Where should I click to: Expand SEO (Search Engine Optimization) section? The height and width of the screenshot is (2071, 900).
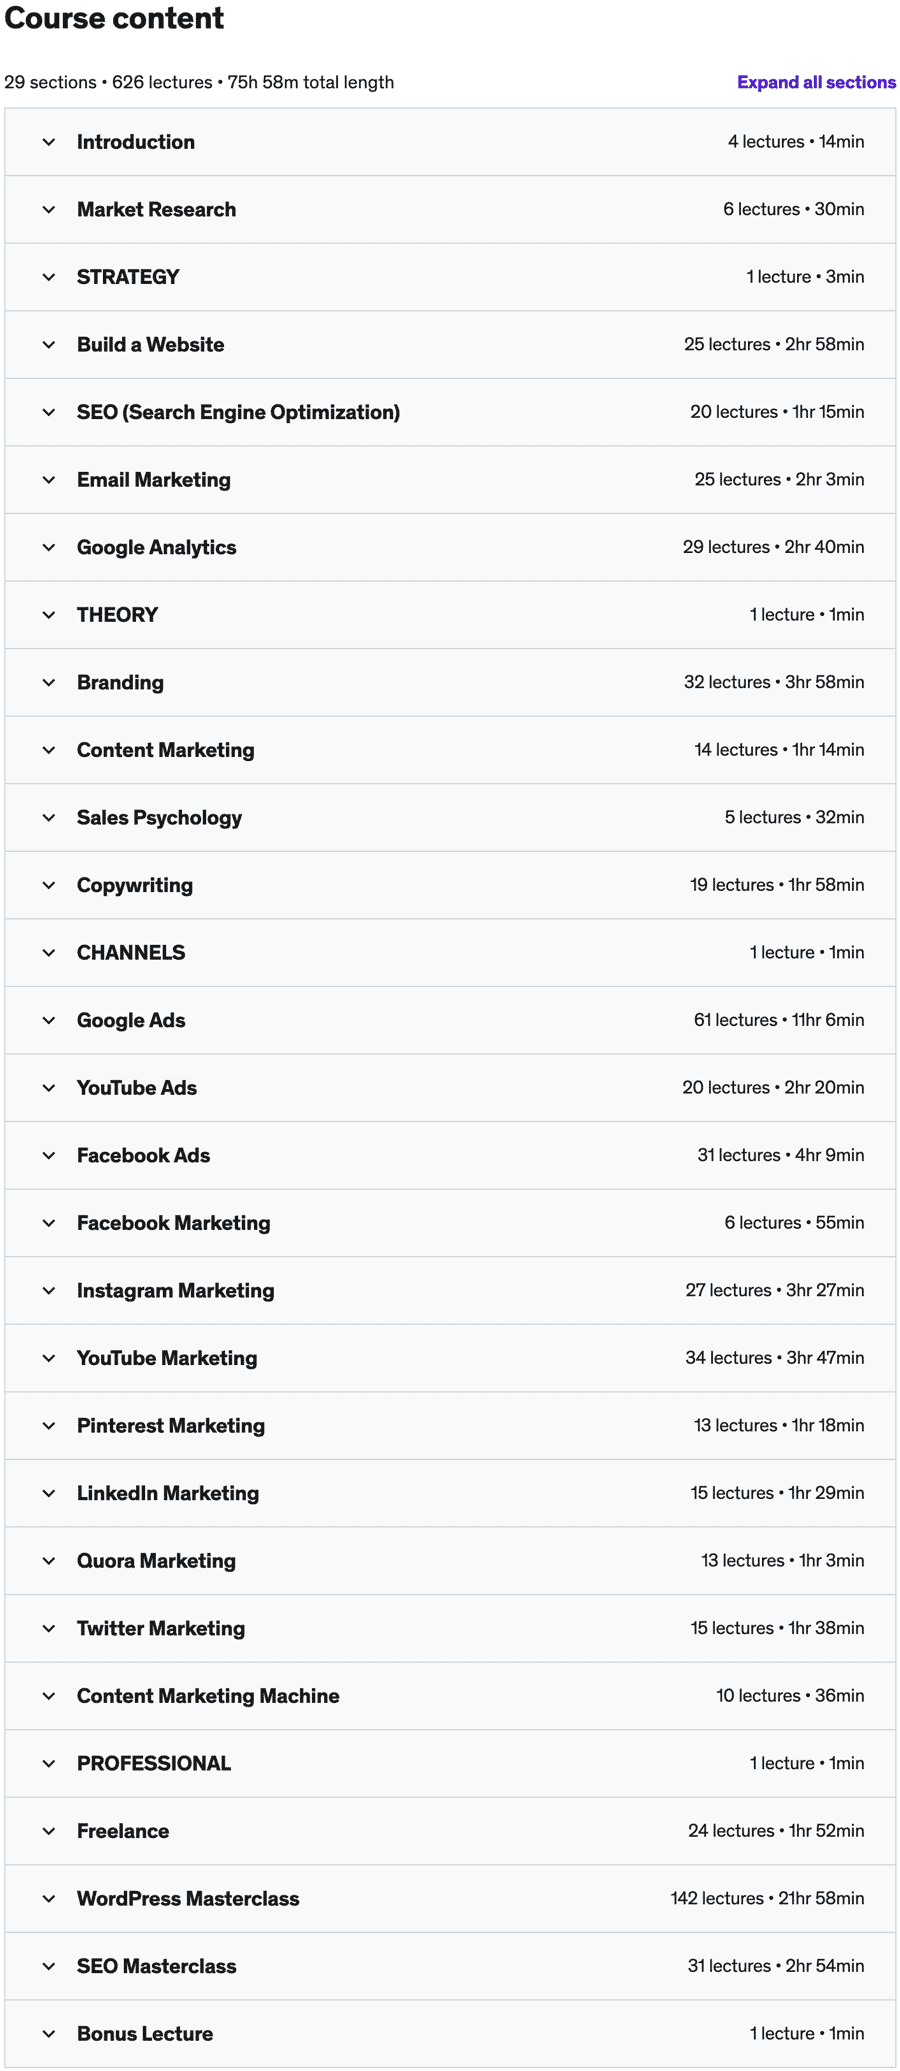[x=238, y=412]
